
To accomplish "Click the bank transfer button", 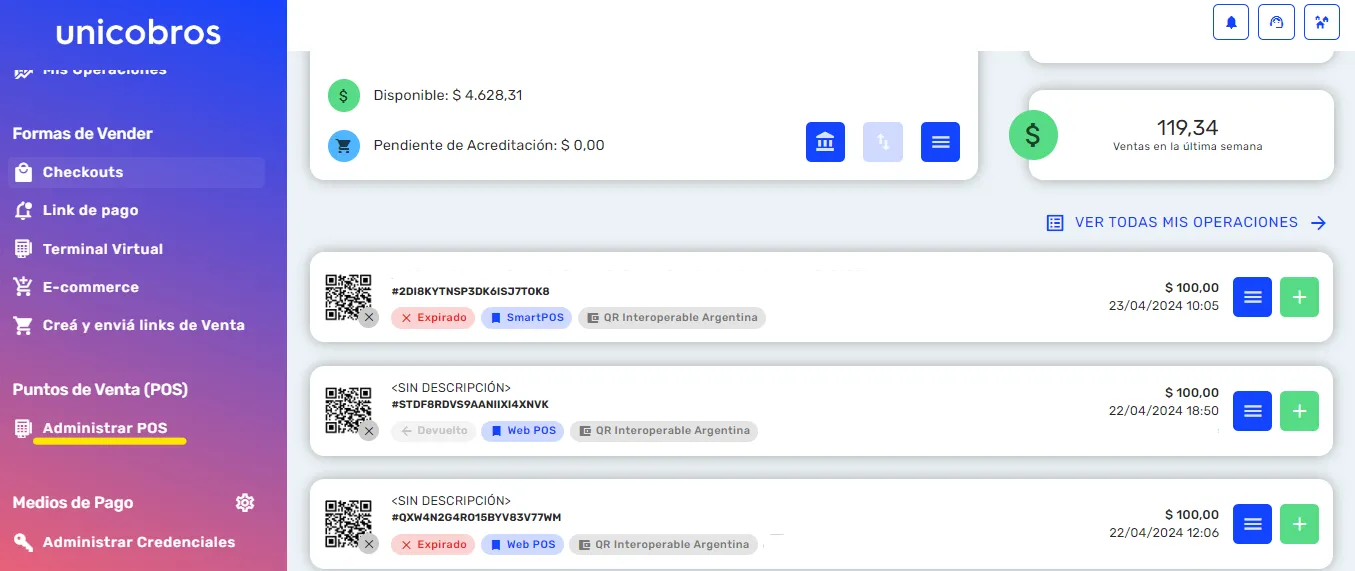I will click(826, 142).
